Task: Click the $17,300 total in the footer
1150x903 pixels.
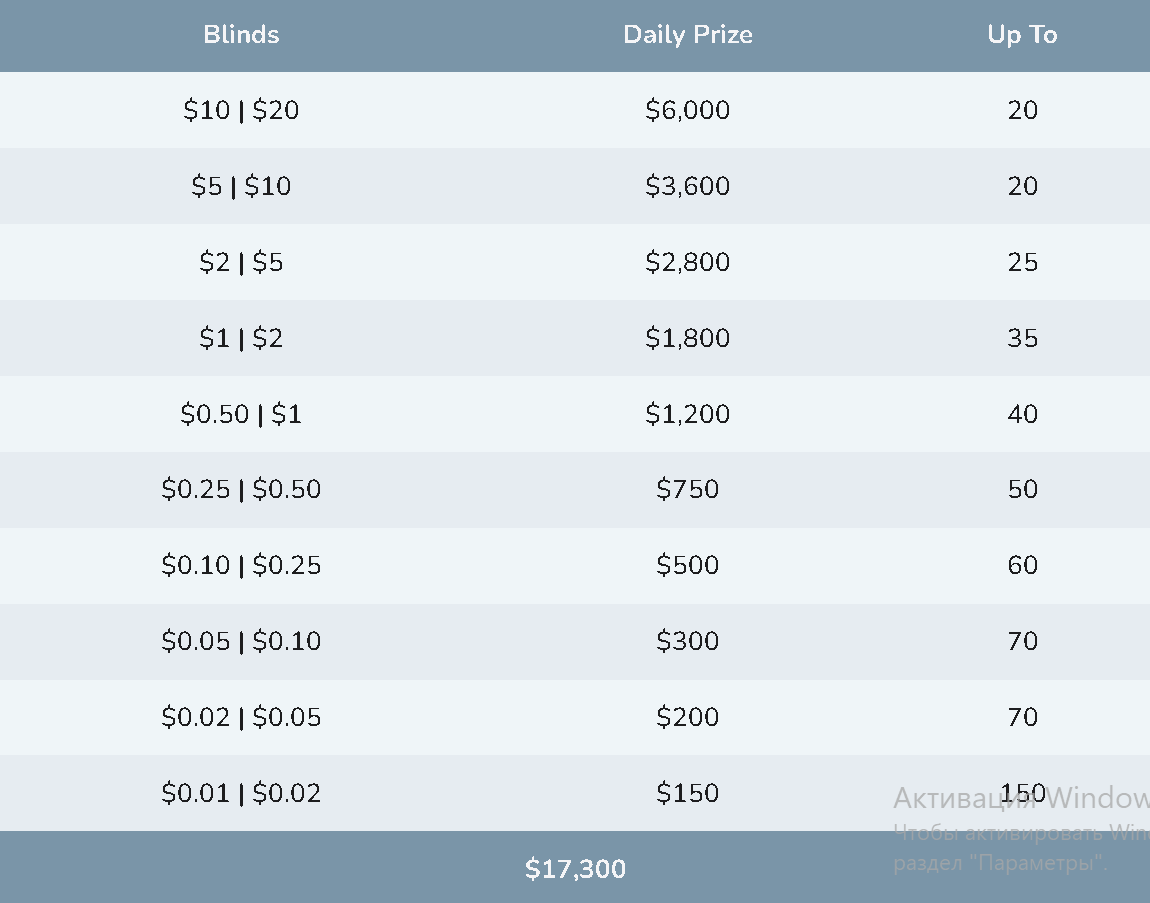Action: [x=575, y=869]
